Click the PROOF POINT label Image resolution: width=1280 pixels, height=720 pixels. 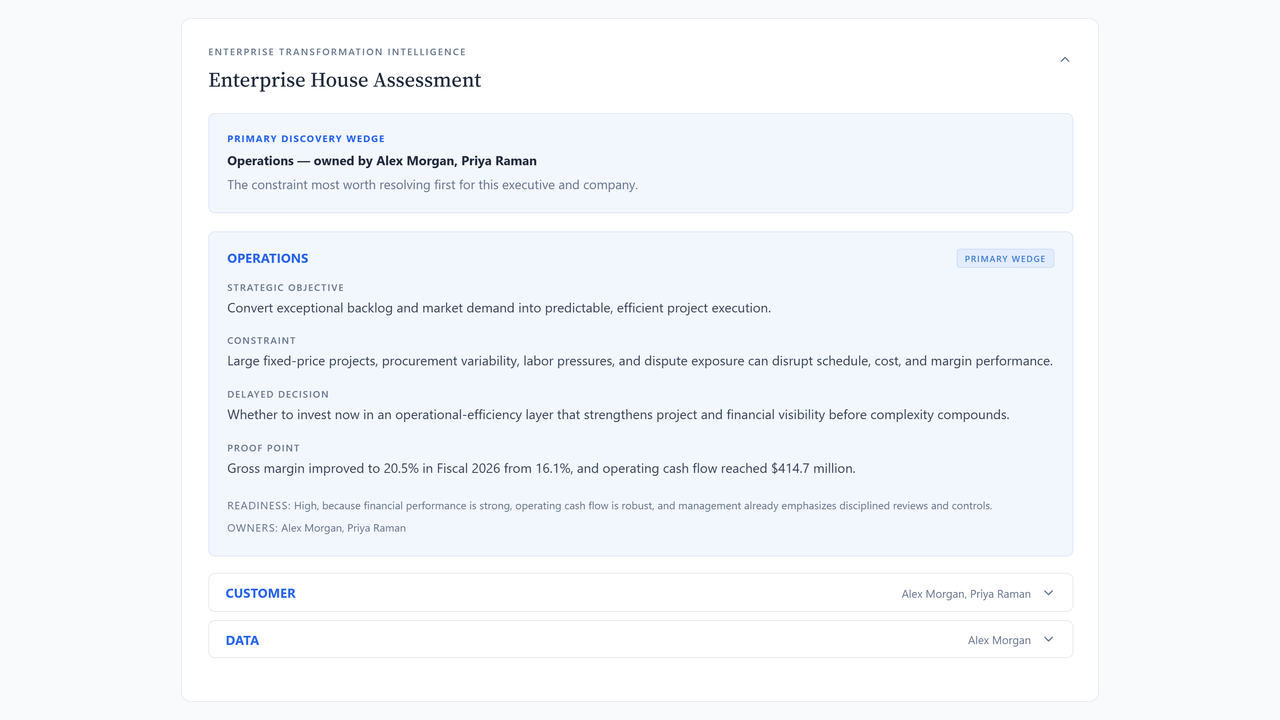click(x=263, y=448)
